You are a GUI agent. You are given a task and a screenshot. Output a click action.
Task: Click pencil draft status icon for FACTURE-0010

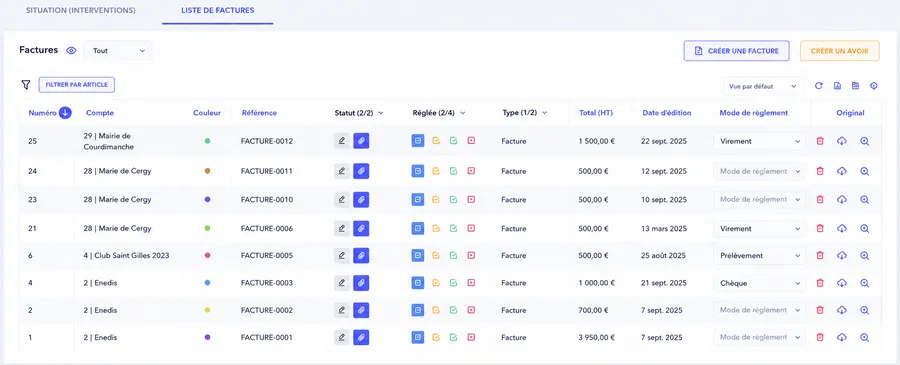pyautogui.click(x=342, y=200)
